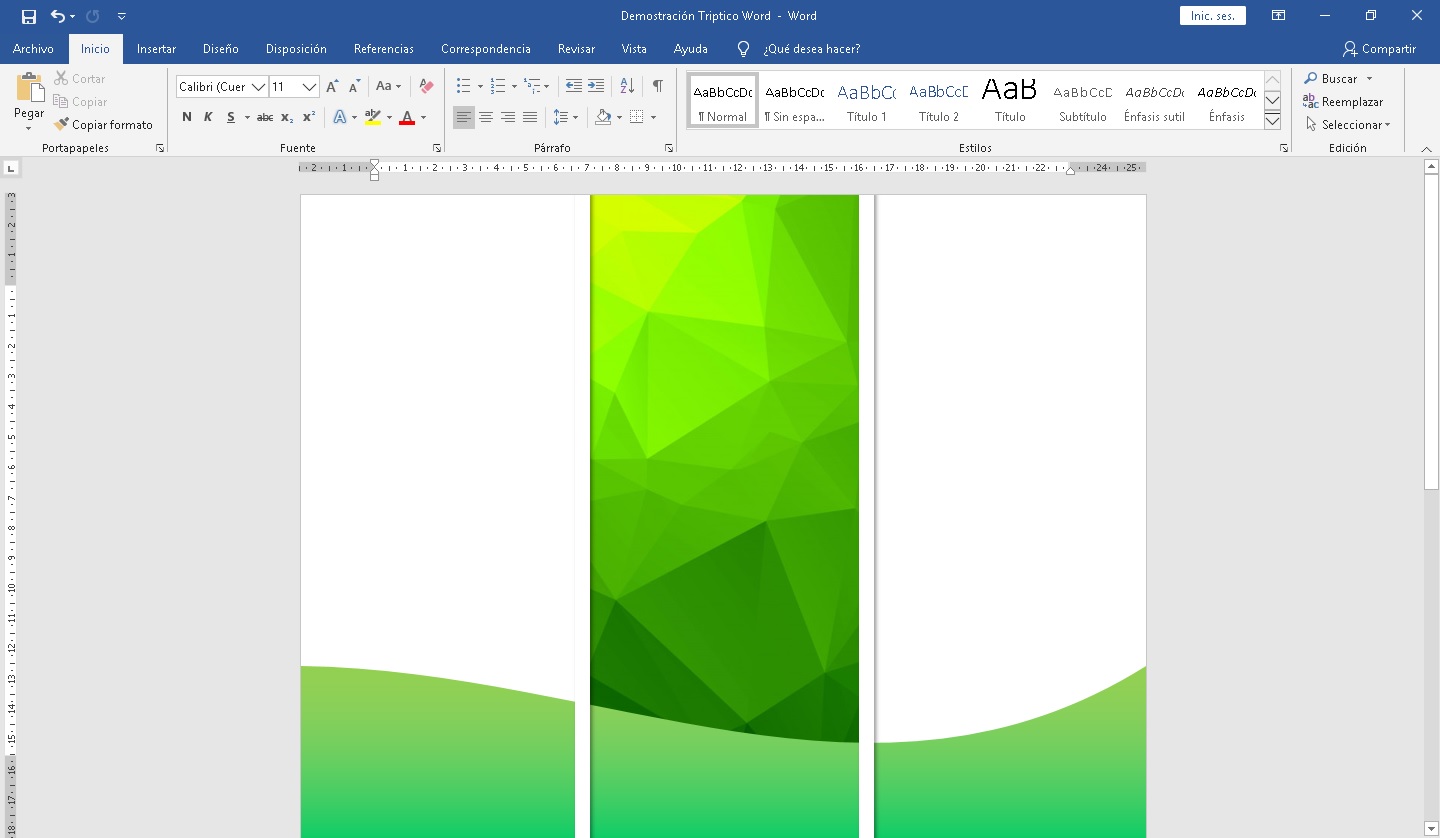The height and width of the screenshot is (838, 1440).
Task: Collapse the ribbon with the chevron
Action: 1426,148
